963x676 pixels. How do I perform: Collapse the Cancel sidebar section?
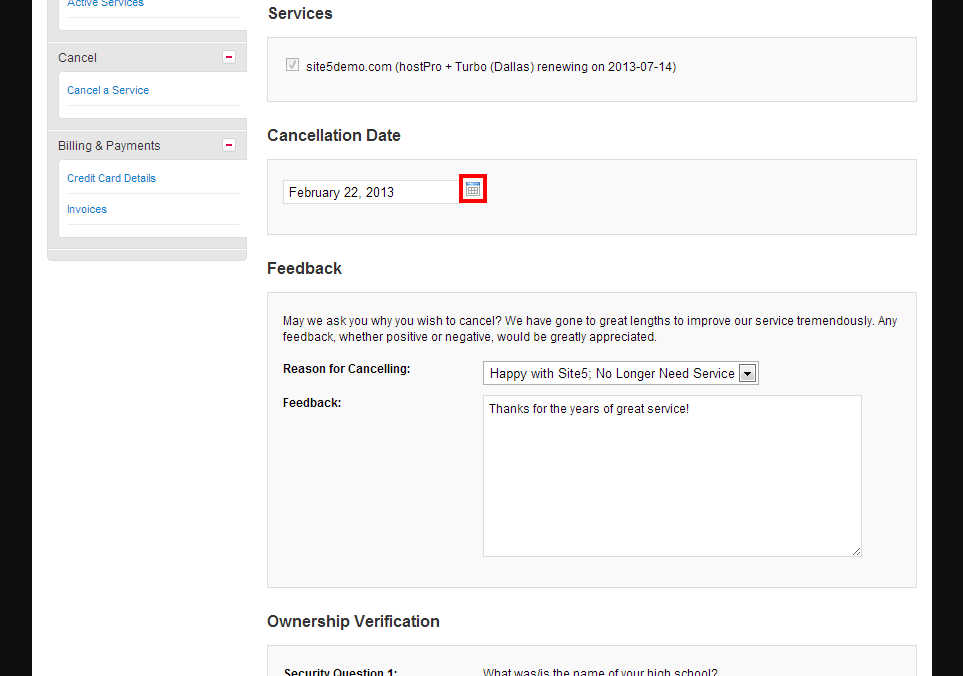(228, 57)
